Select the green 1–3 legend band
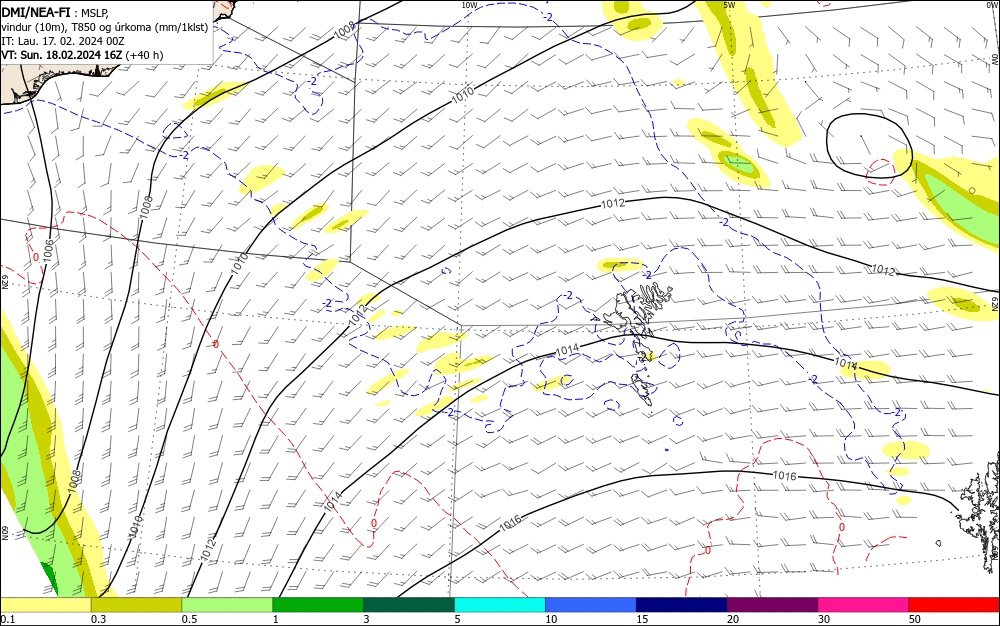 click(318, 605)
